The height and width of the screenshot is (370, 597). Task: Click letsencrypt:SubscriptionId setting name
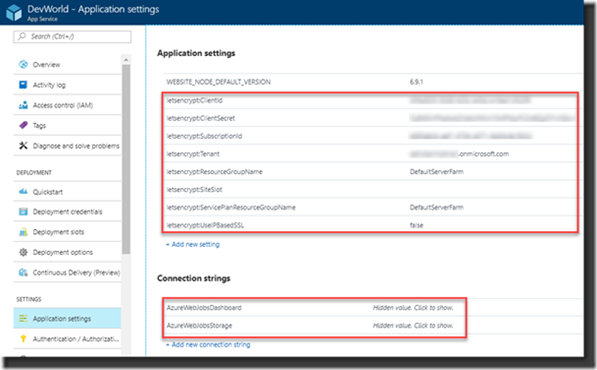click(204, 136)
